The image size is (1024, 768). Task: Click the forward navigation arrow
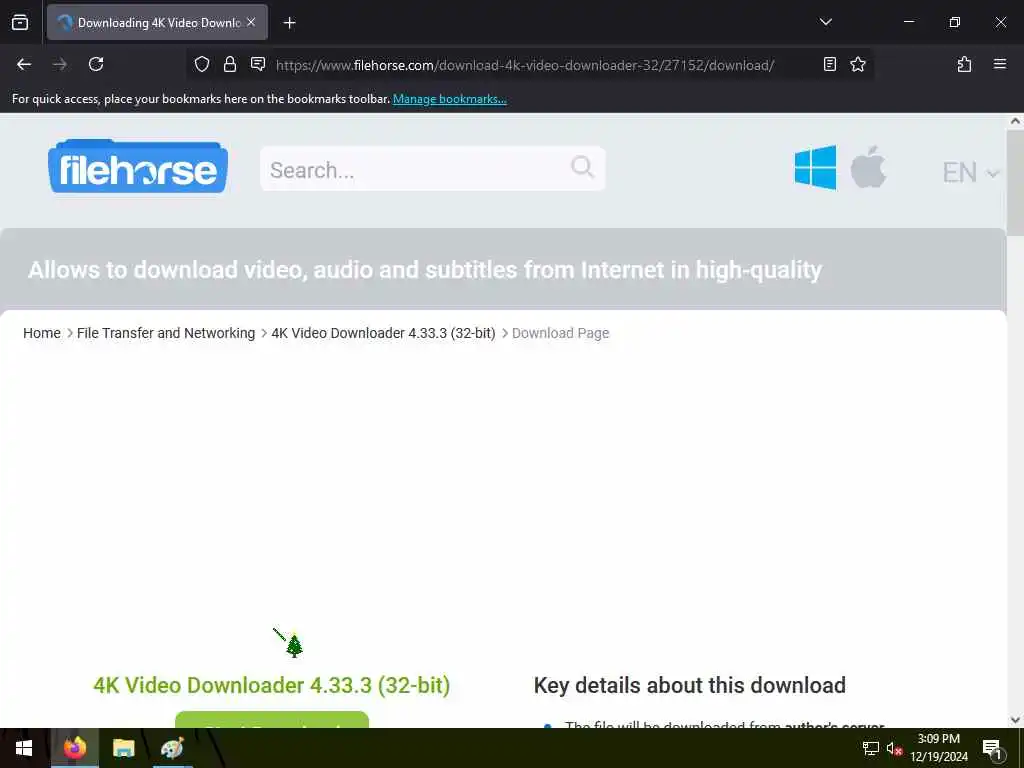pos(60,64)
